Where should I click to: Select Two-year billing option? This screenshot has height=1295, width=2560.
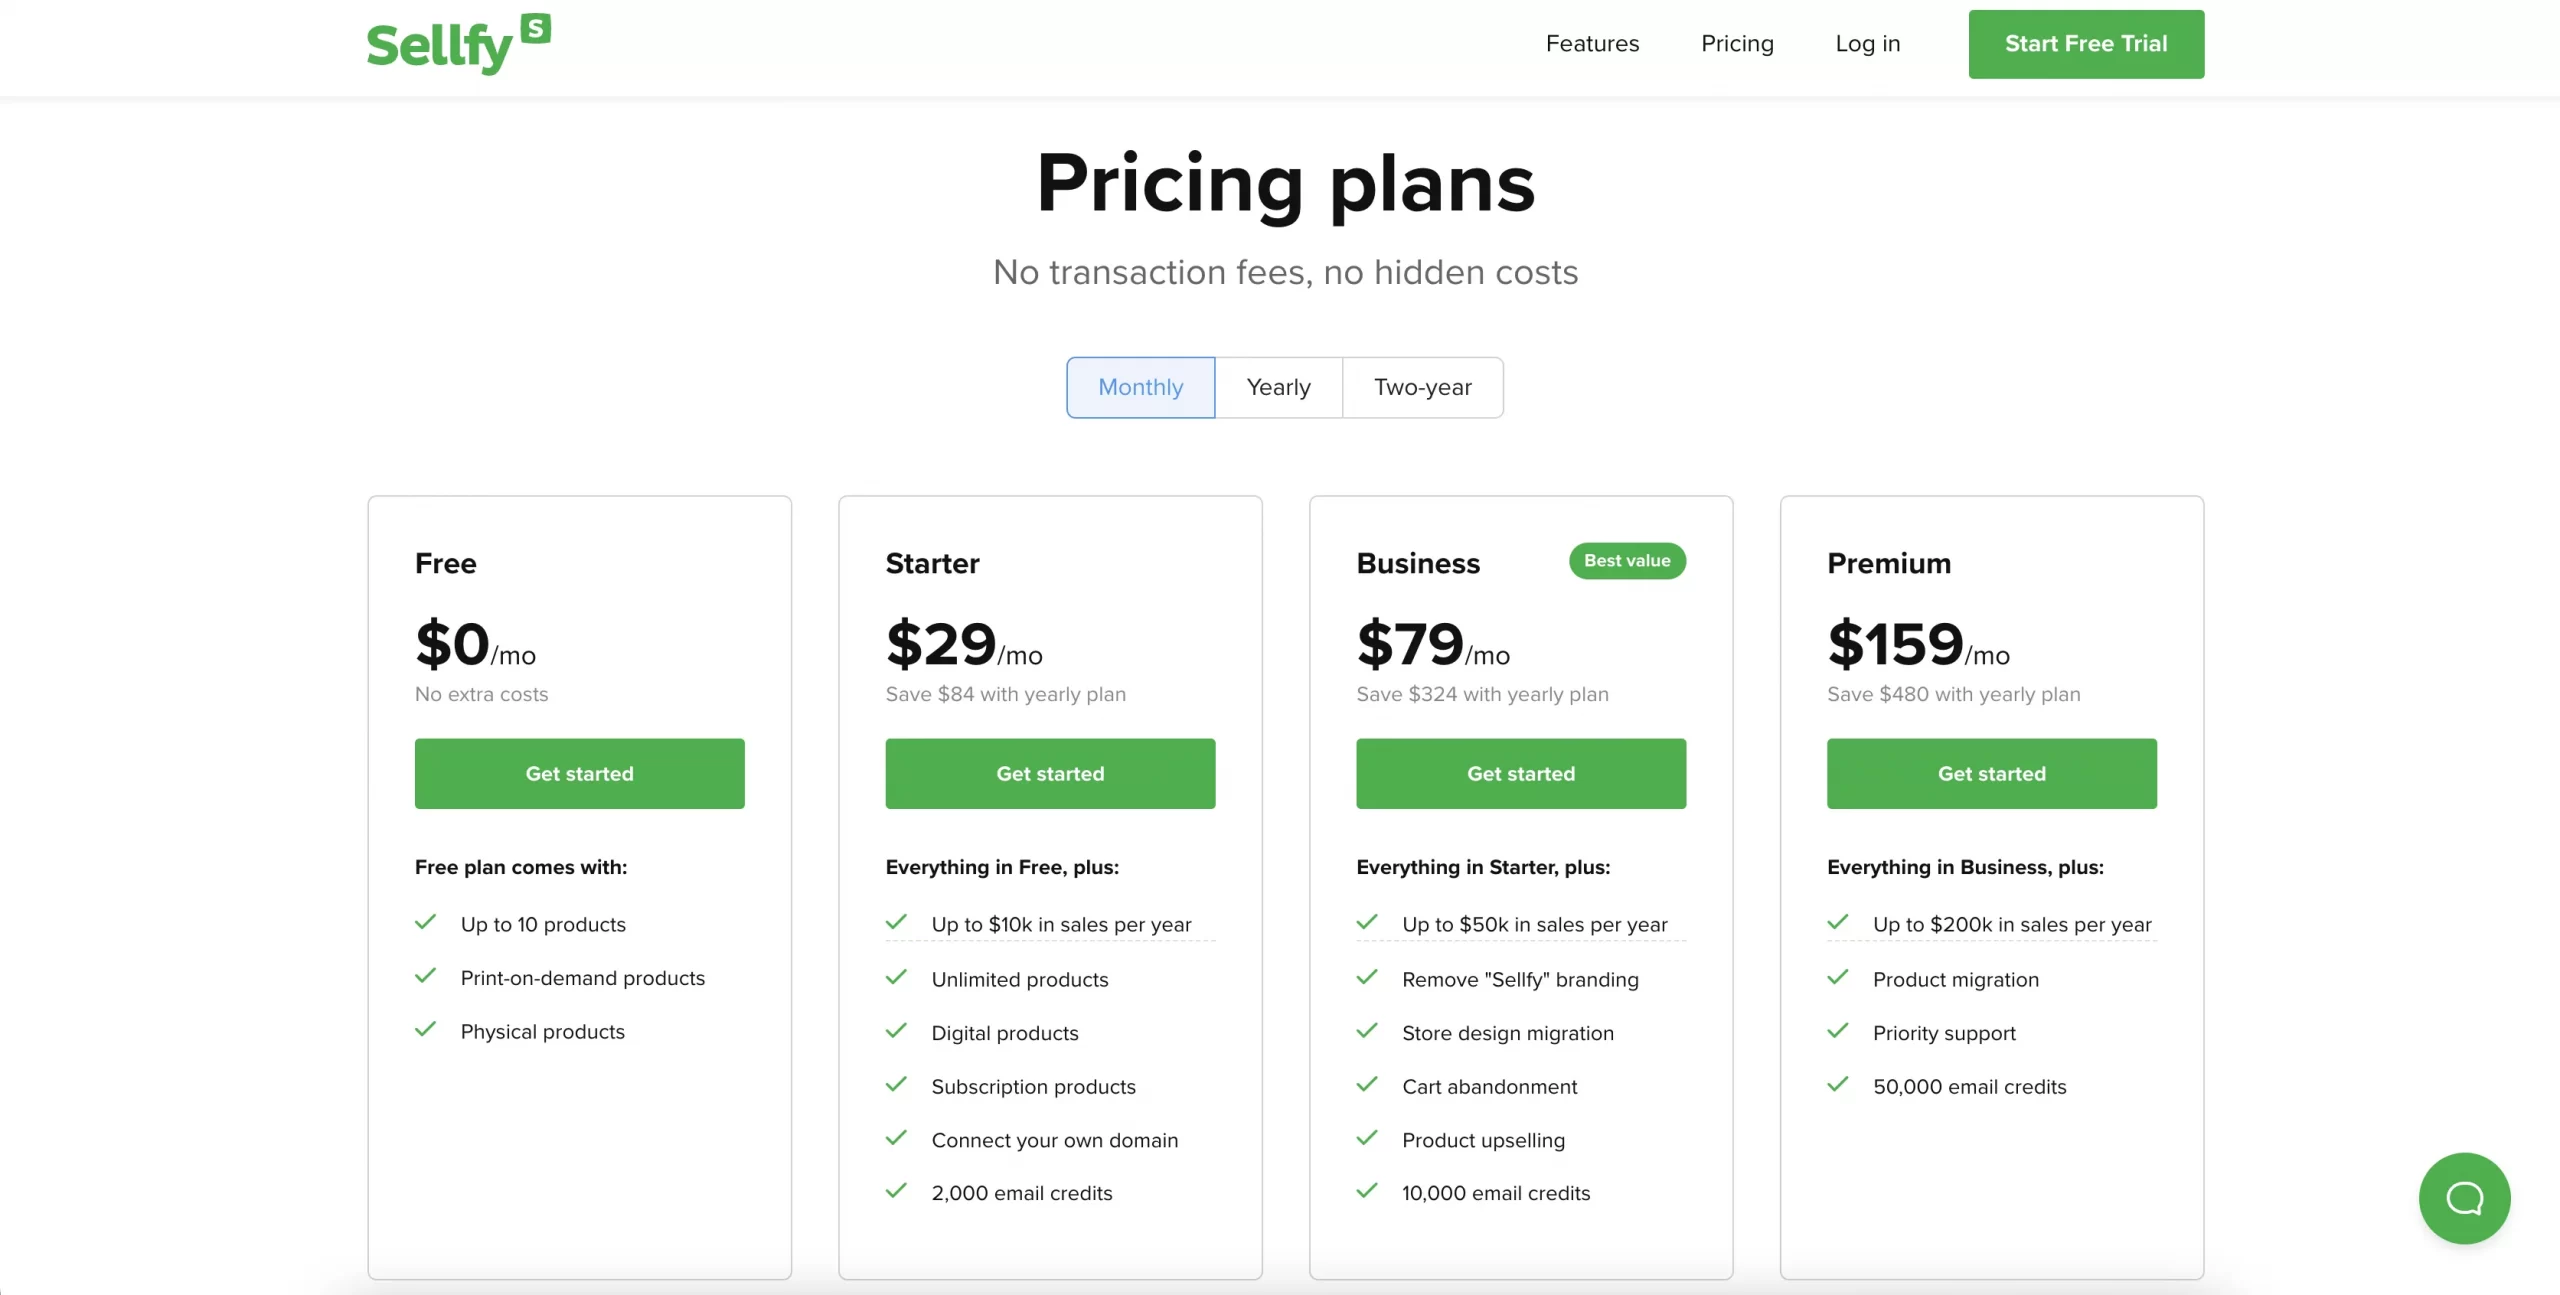click(x=1422, y=387)
